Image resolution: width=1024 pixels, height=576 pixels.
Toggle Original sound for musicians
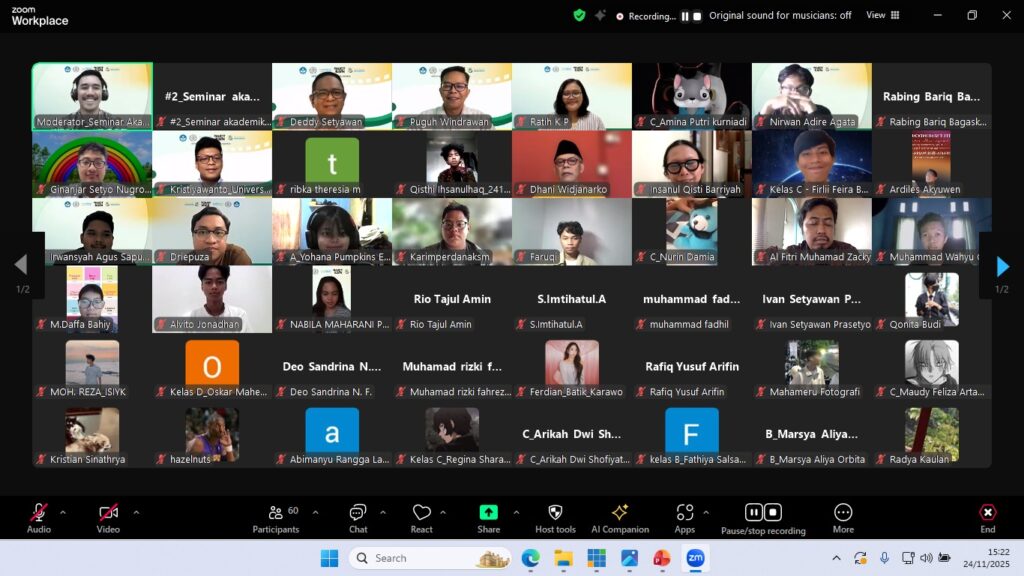point(780,16)
